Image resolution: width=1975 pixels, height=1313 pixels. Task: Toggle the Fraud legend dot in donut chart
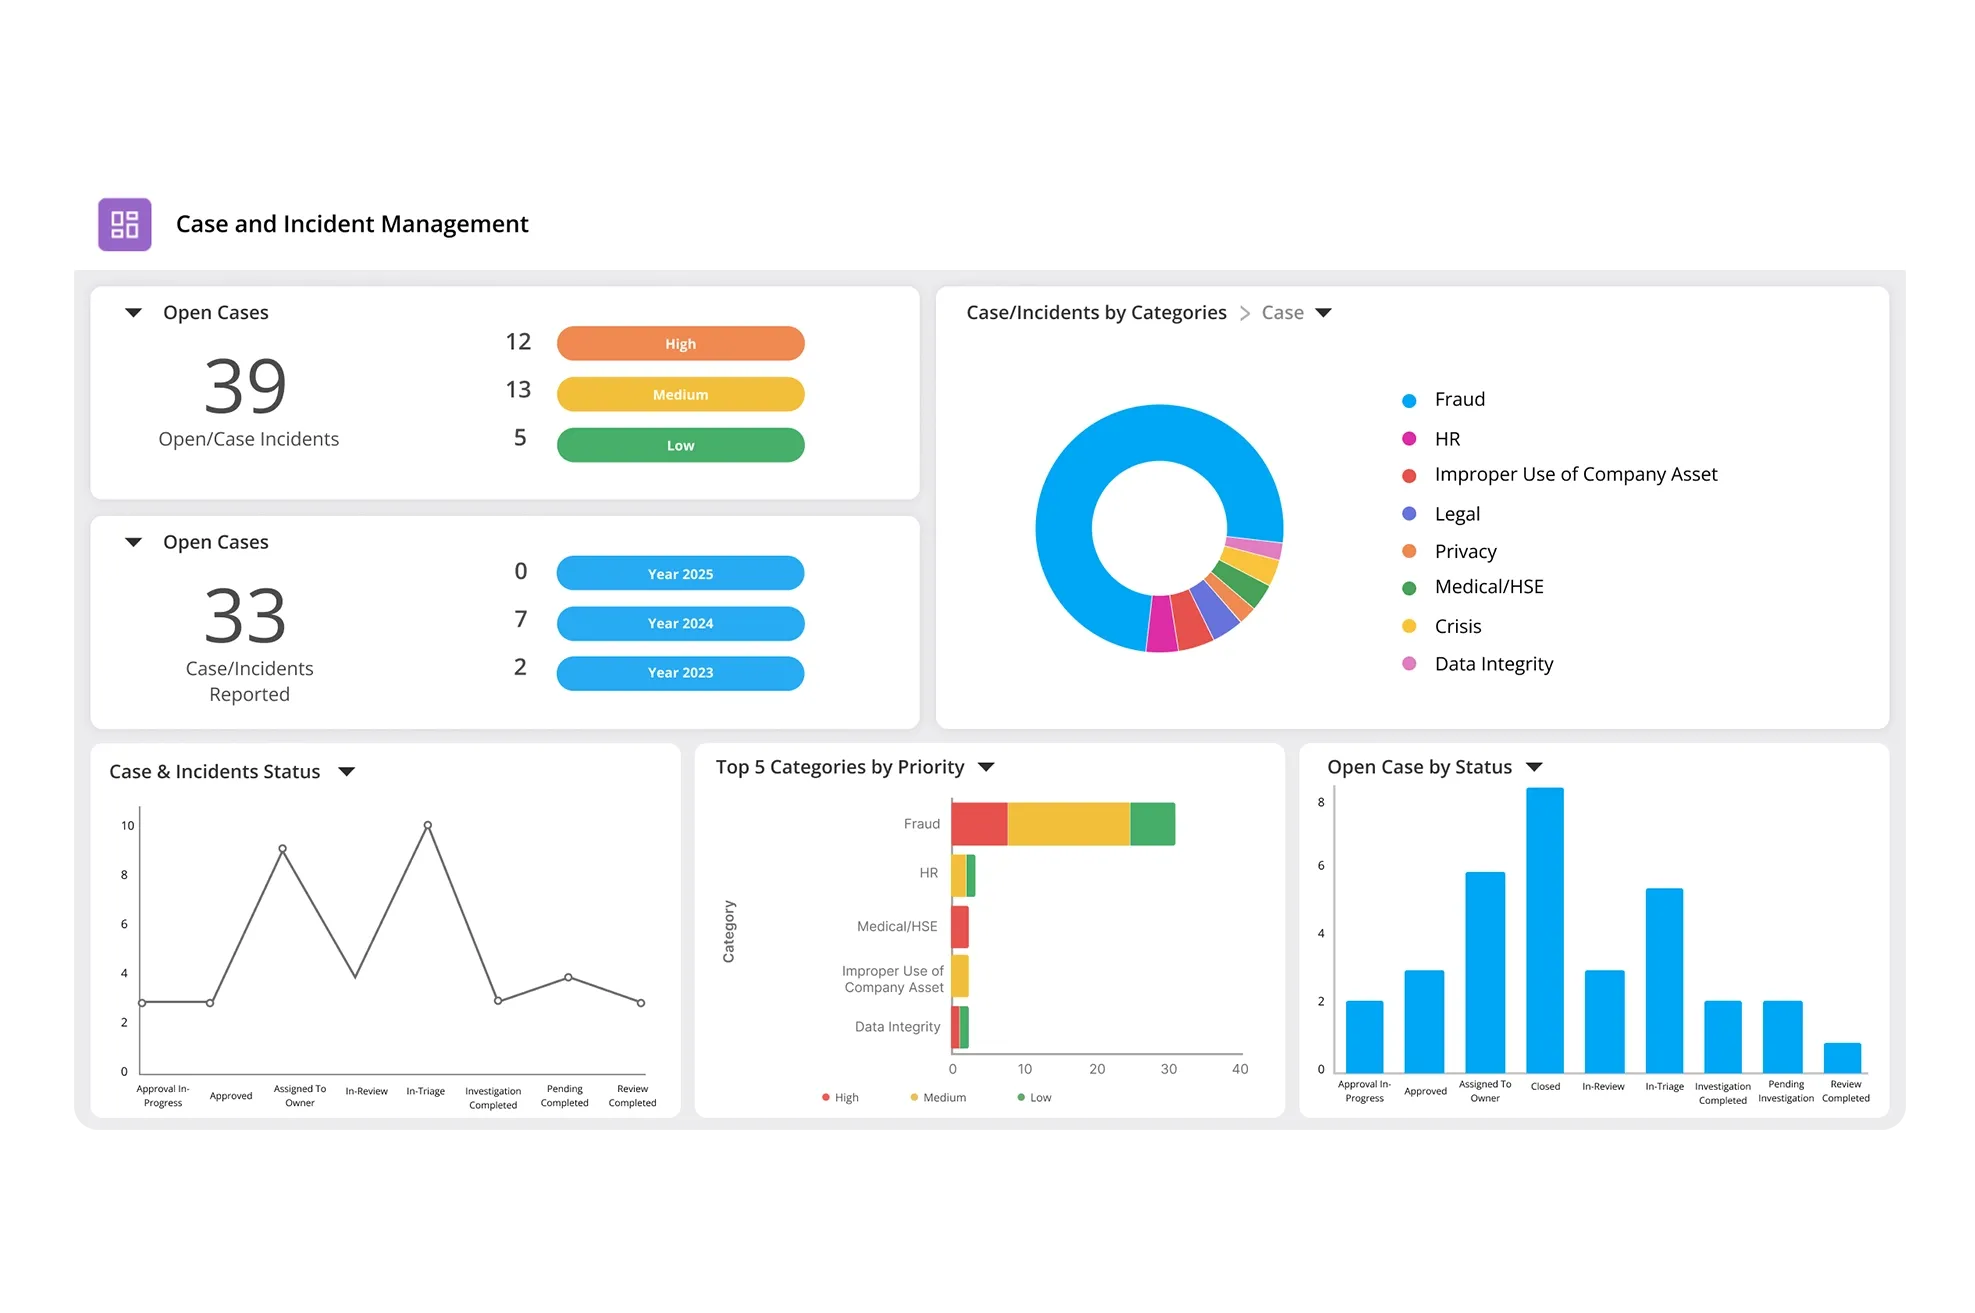coord(1409,400)
